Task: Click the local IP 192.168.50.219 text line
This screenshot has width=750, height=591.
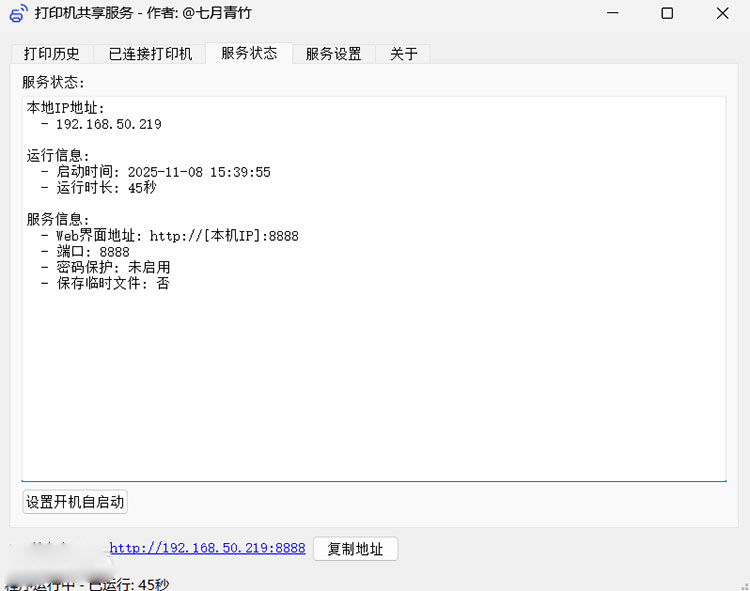Action: click(108, 124)
